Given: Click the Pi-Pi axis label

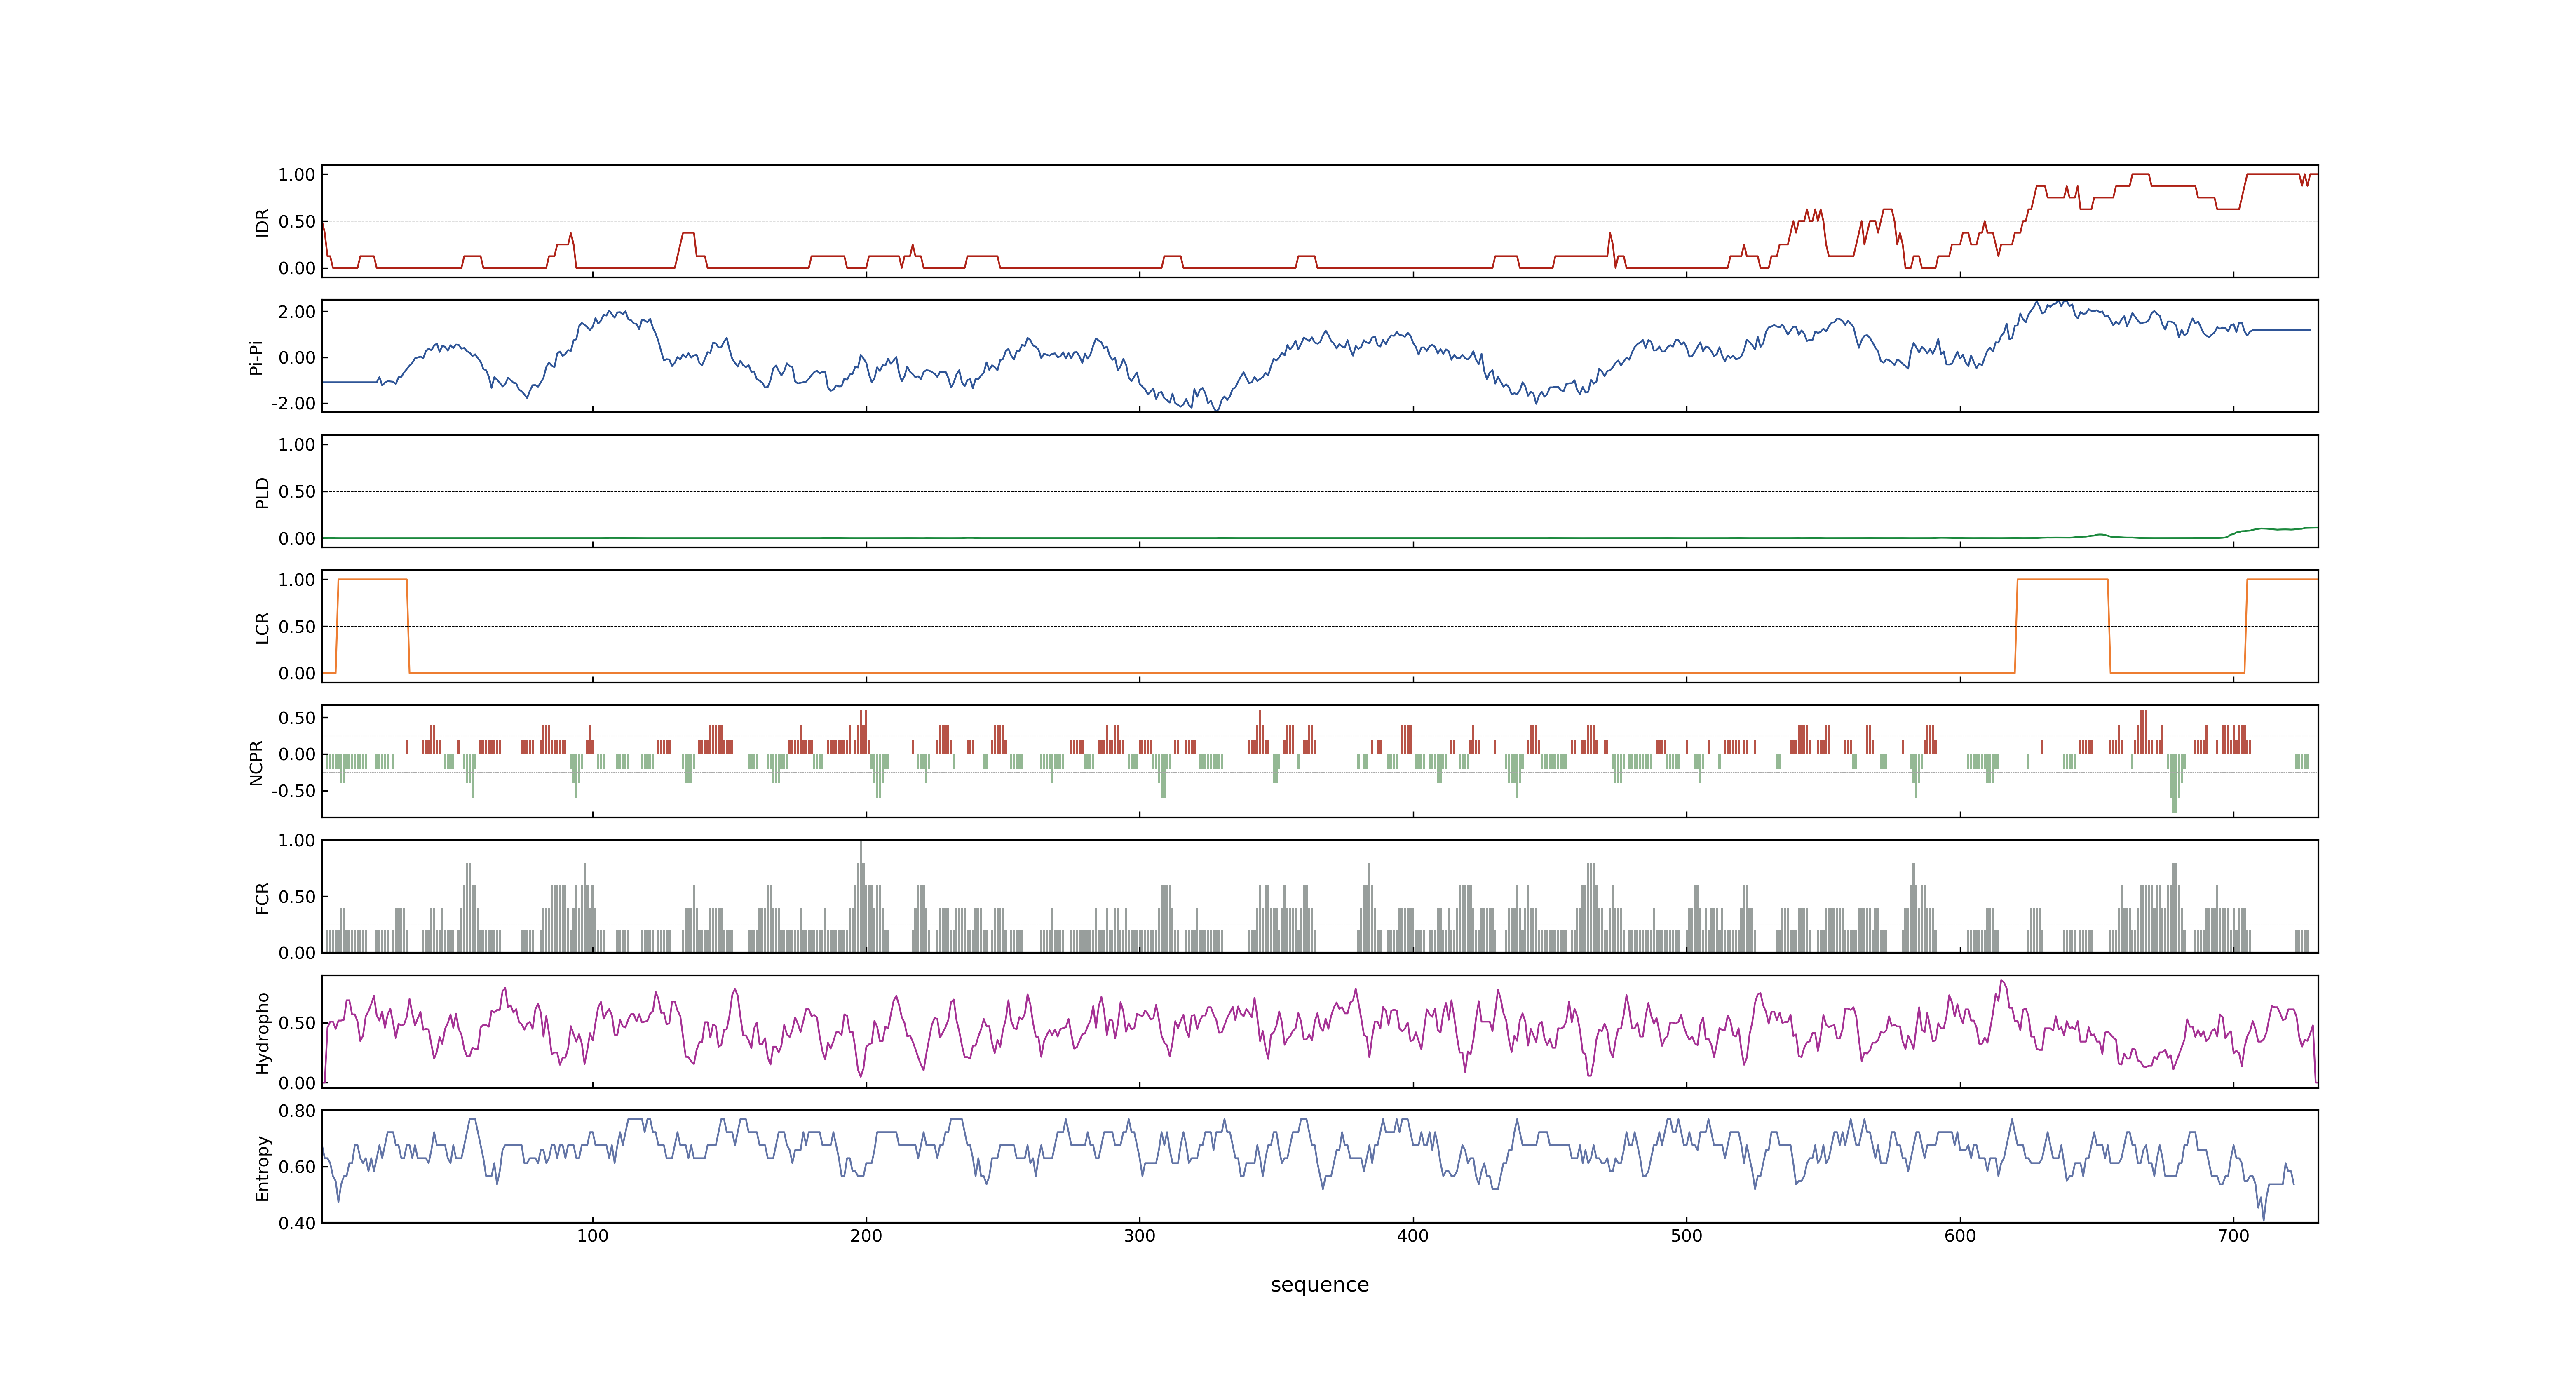Looking at the screenshot, I should click(x=256, y=357).
